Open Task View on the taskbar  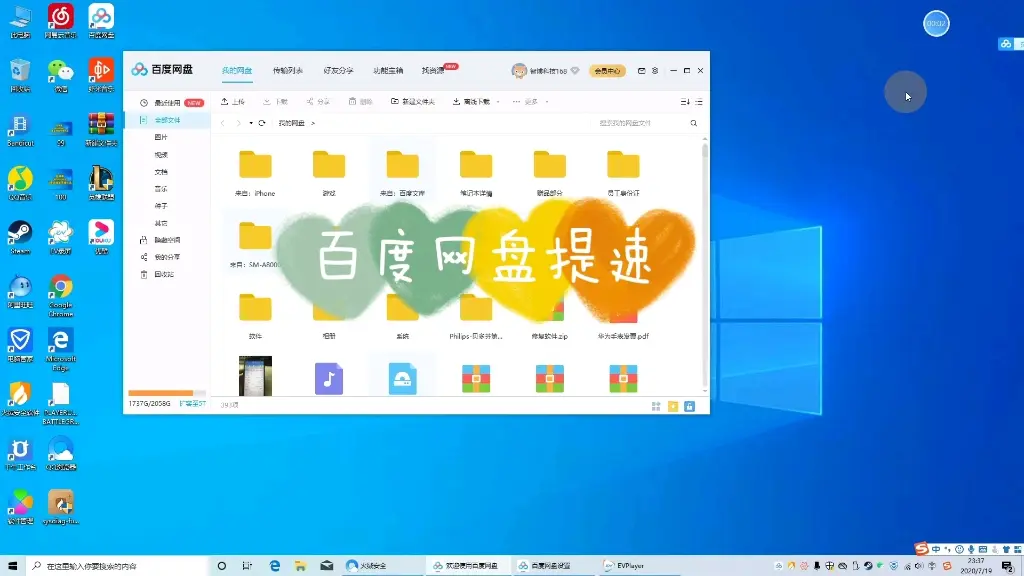[247, 566]
